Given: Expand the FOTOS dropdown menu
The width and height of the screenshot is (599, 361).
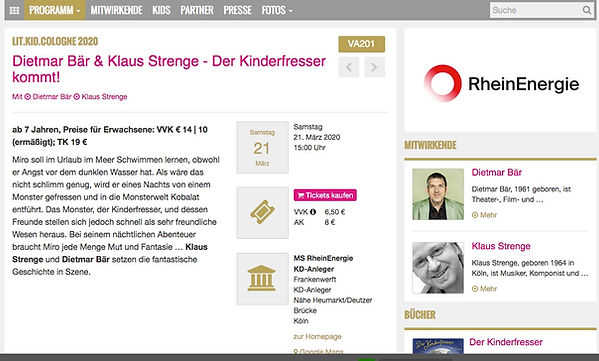Looking at the screenshot, I should click(277, 10).
